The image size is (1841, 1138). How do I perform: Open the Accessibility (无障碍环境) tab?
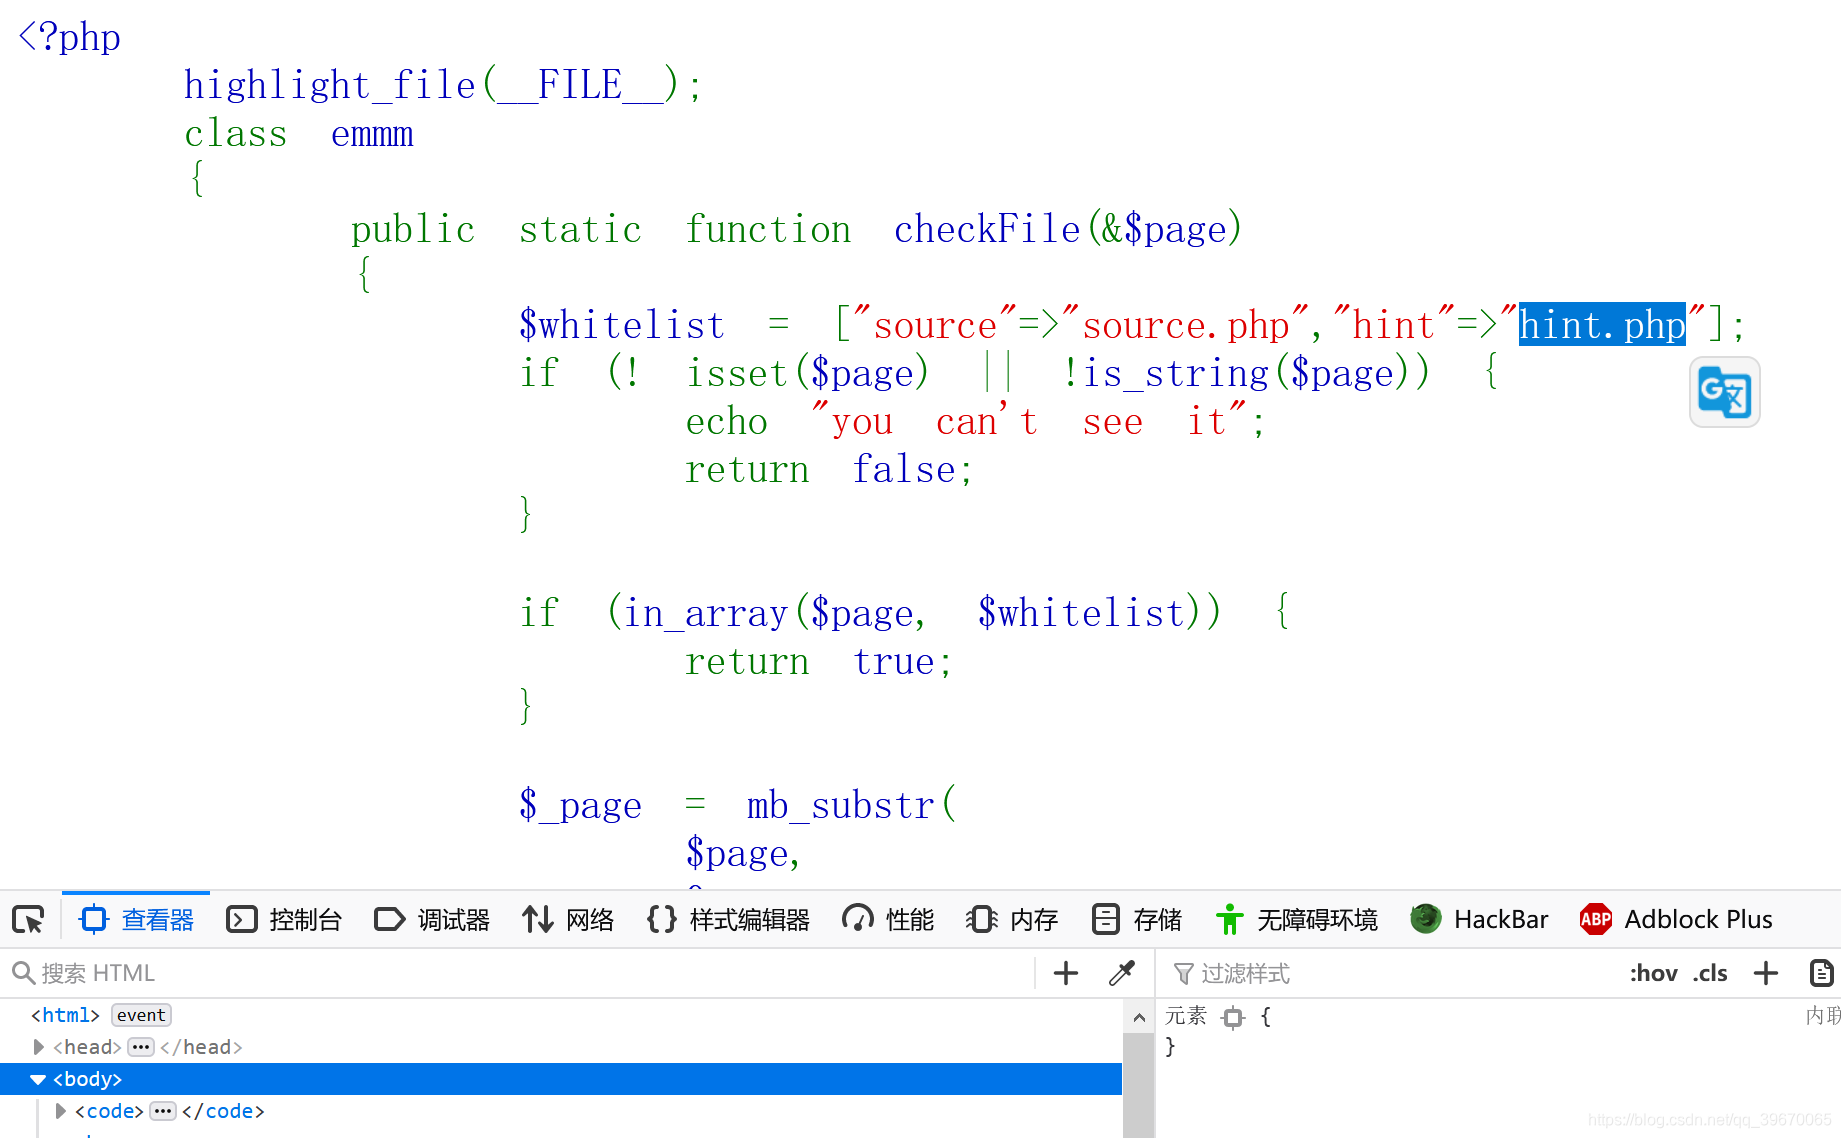[1296, 919]
